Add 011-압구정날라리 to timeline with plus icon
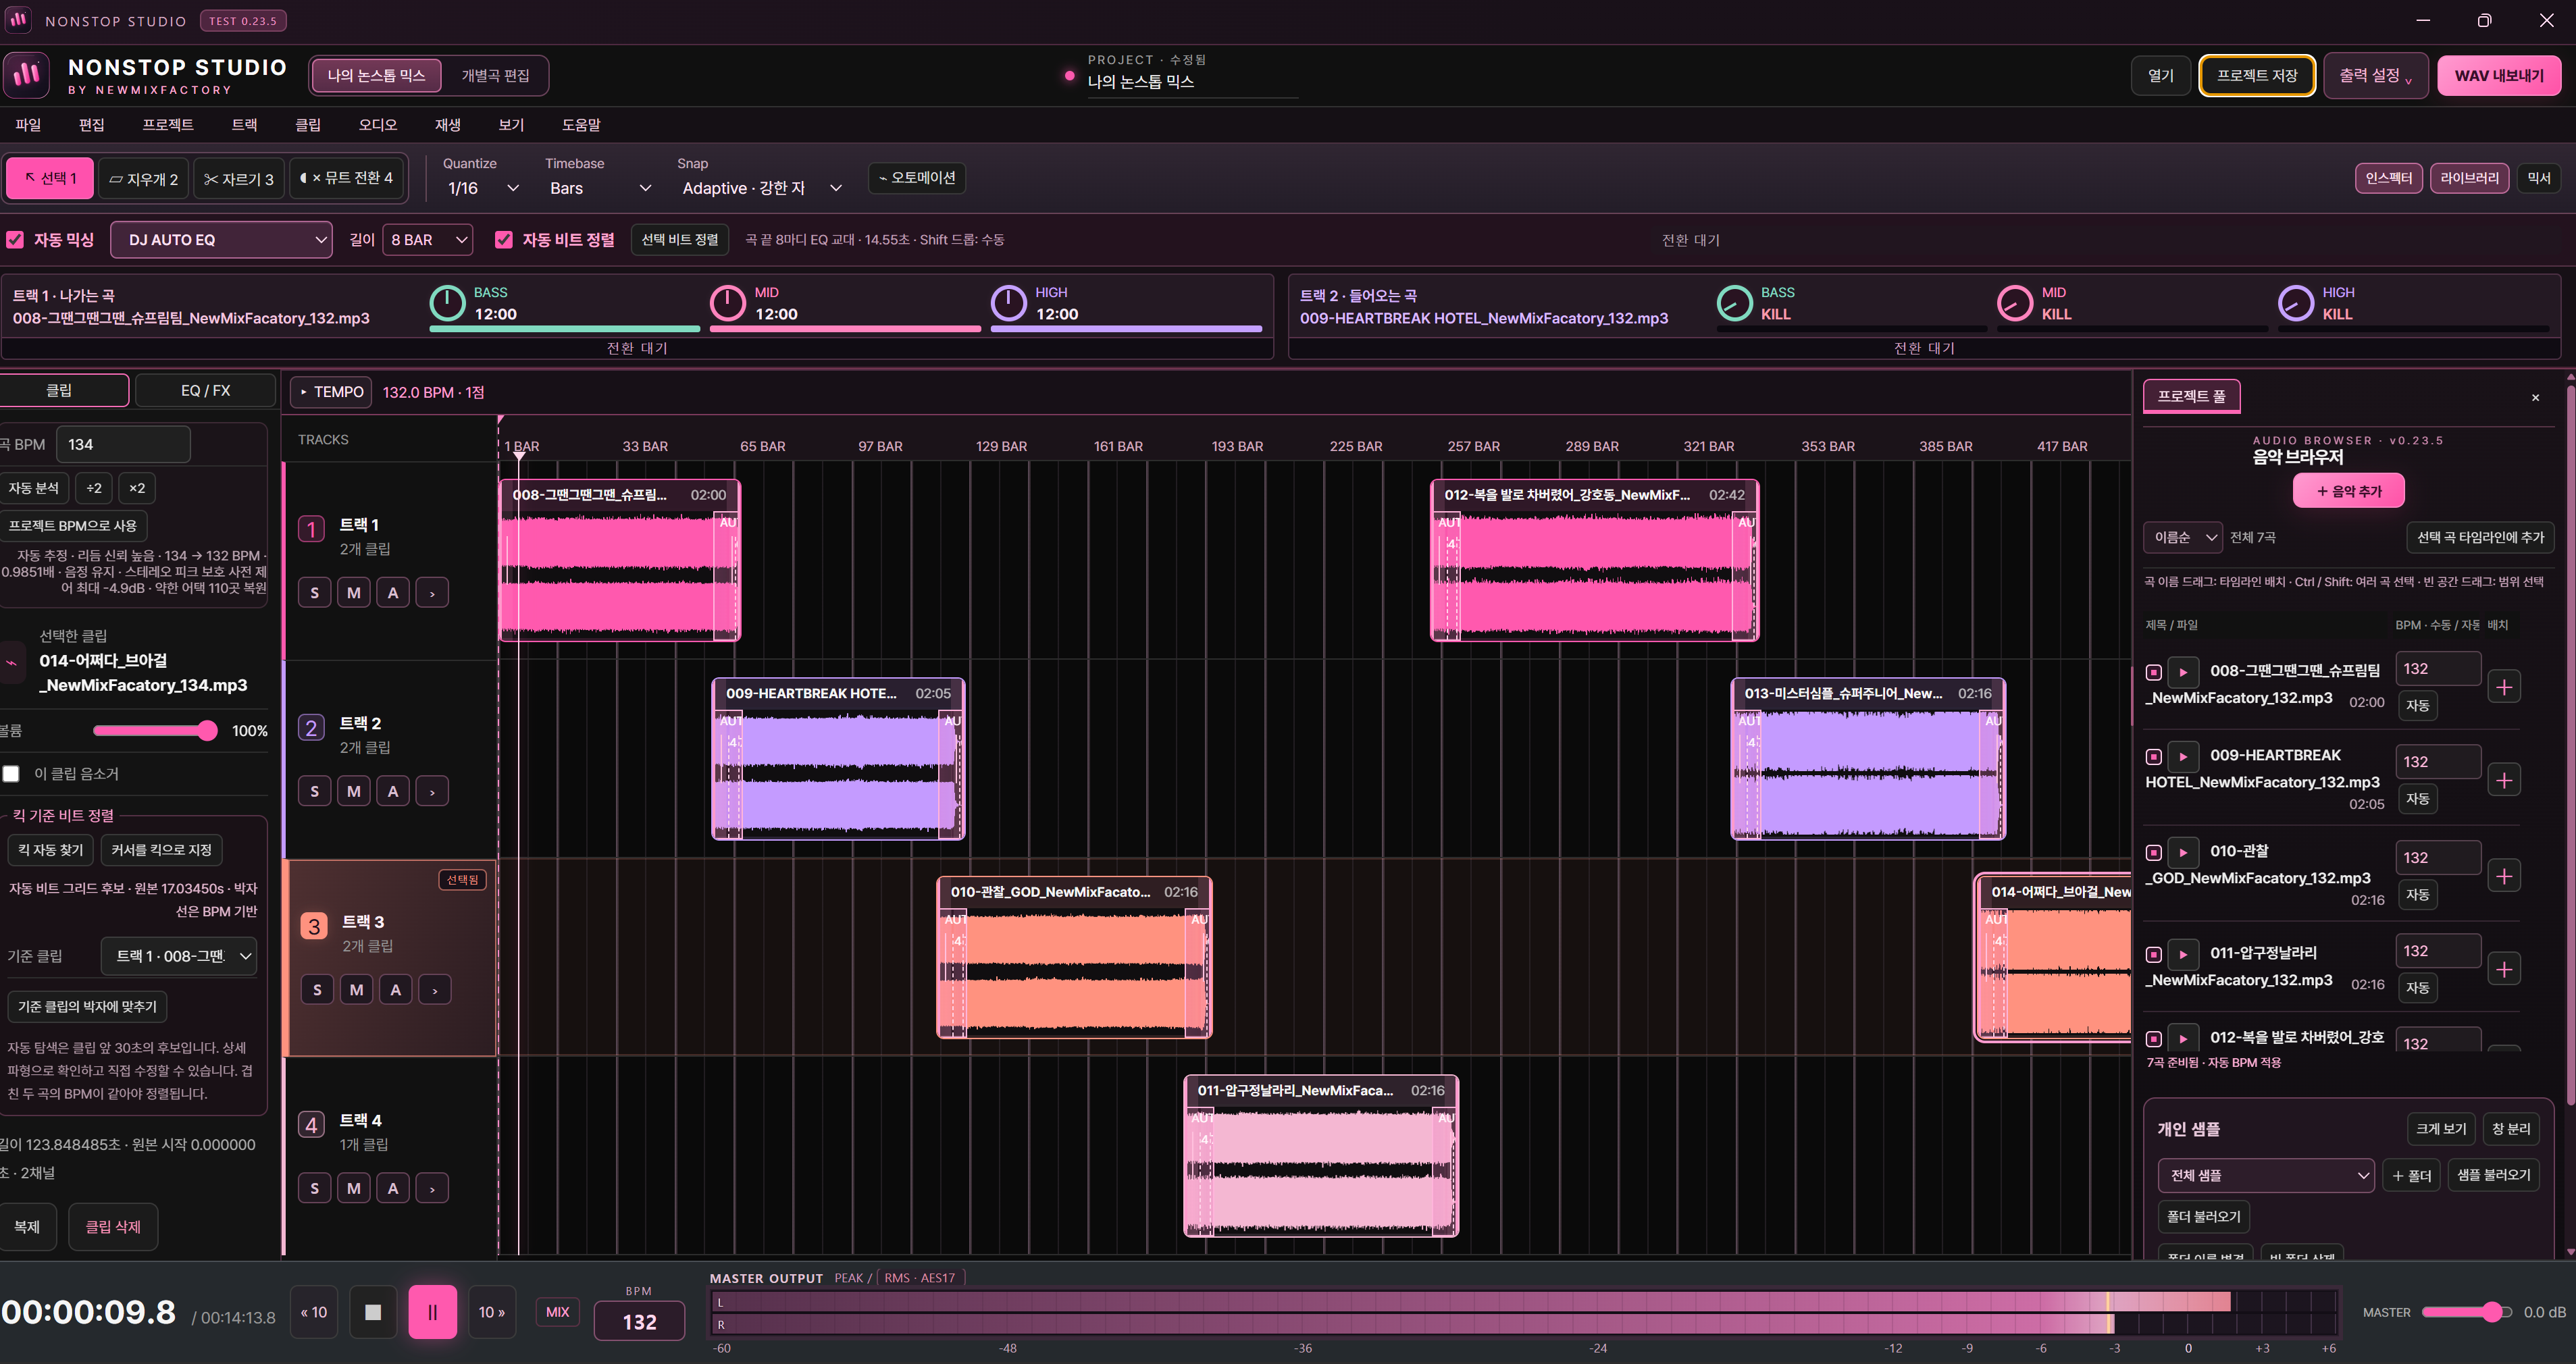2576x1364 pixels. pyautogui.click(x=2504, y=969)
